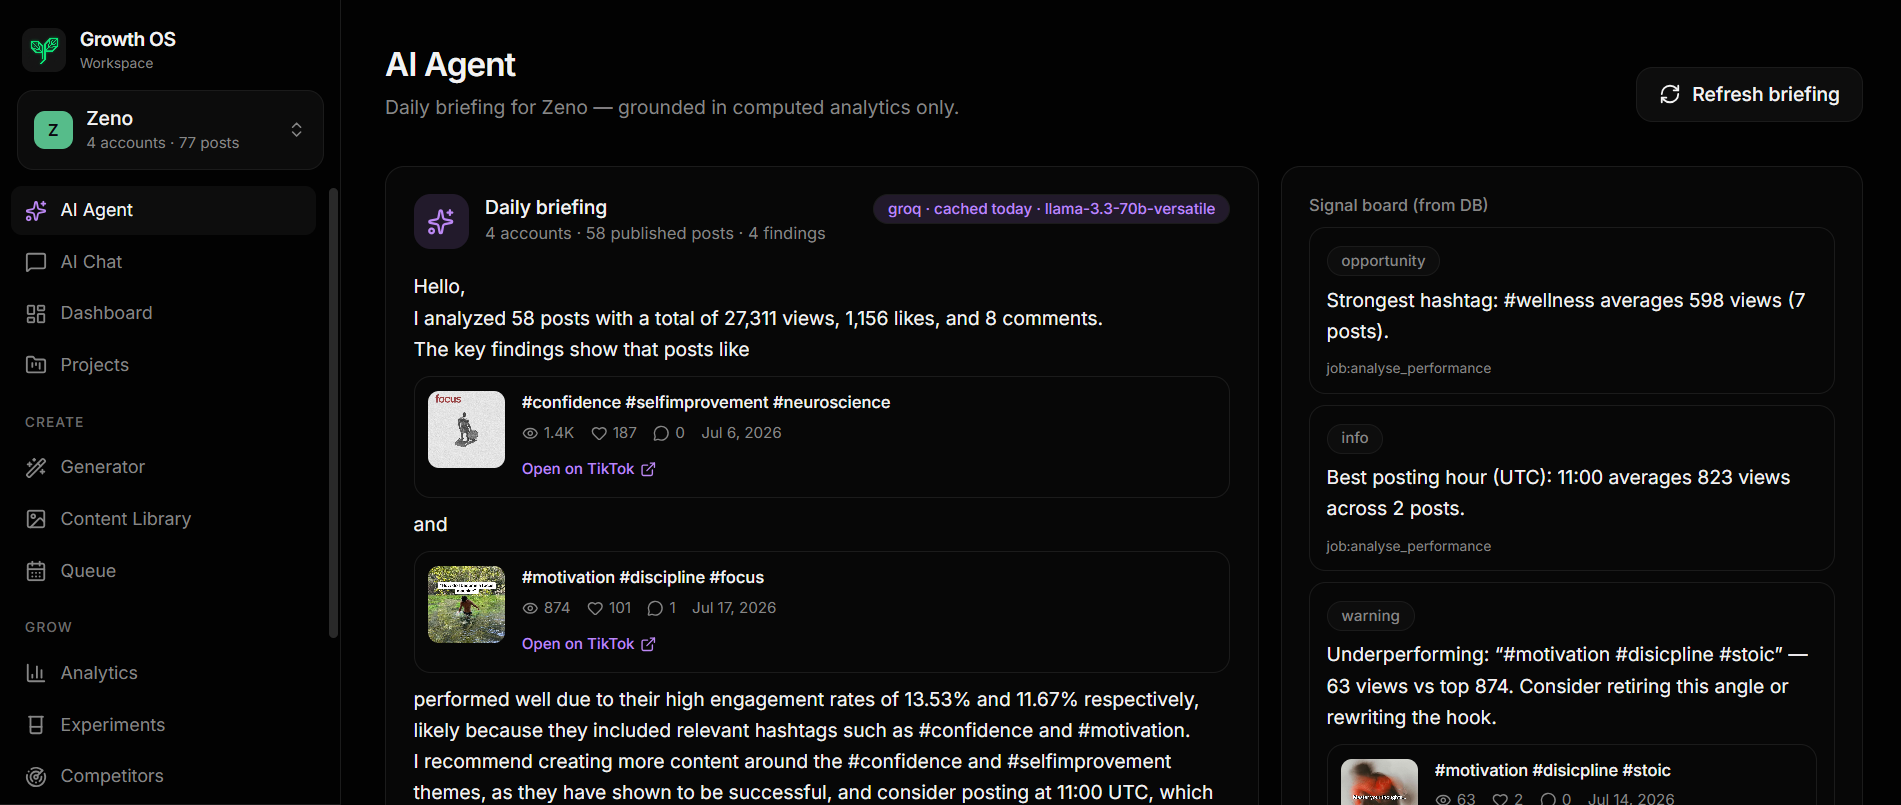The width and height of the screenshot is (1901, 805).
Task: Click the groq cached today model badge
Action: (x=1051, y=209)
